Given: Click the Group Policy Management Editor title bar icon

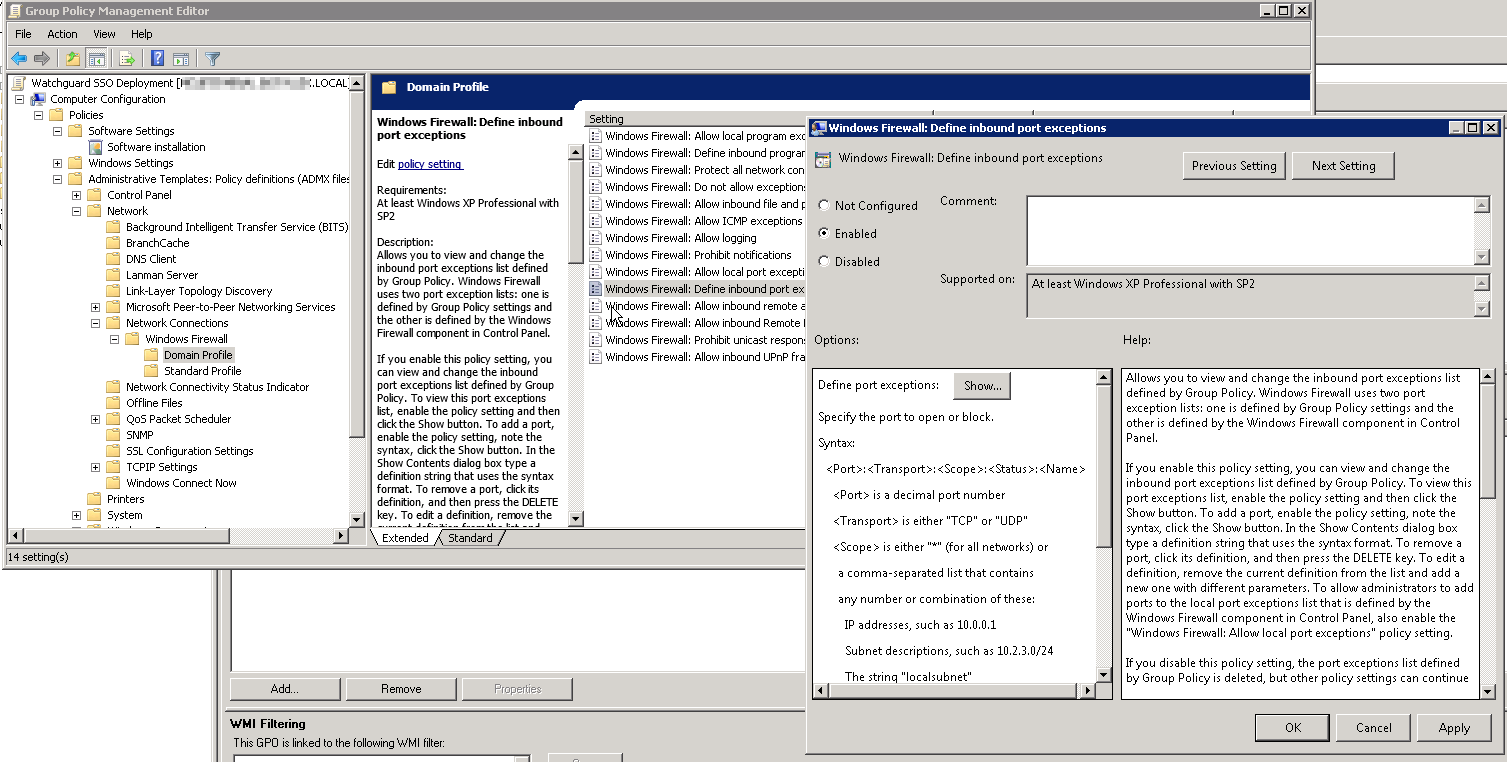Looking at the screenshot, I should pyautogui.click(x=13, y=11).
